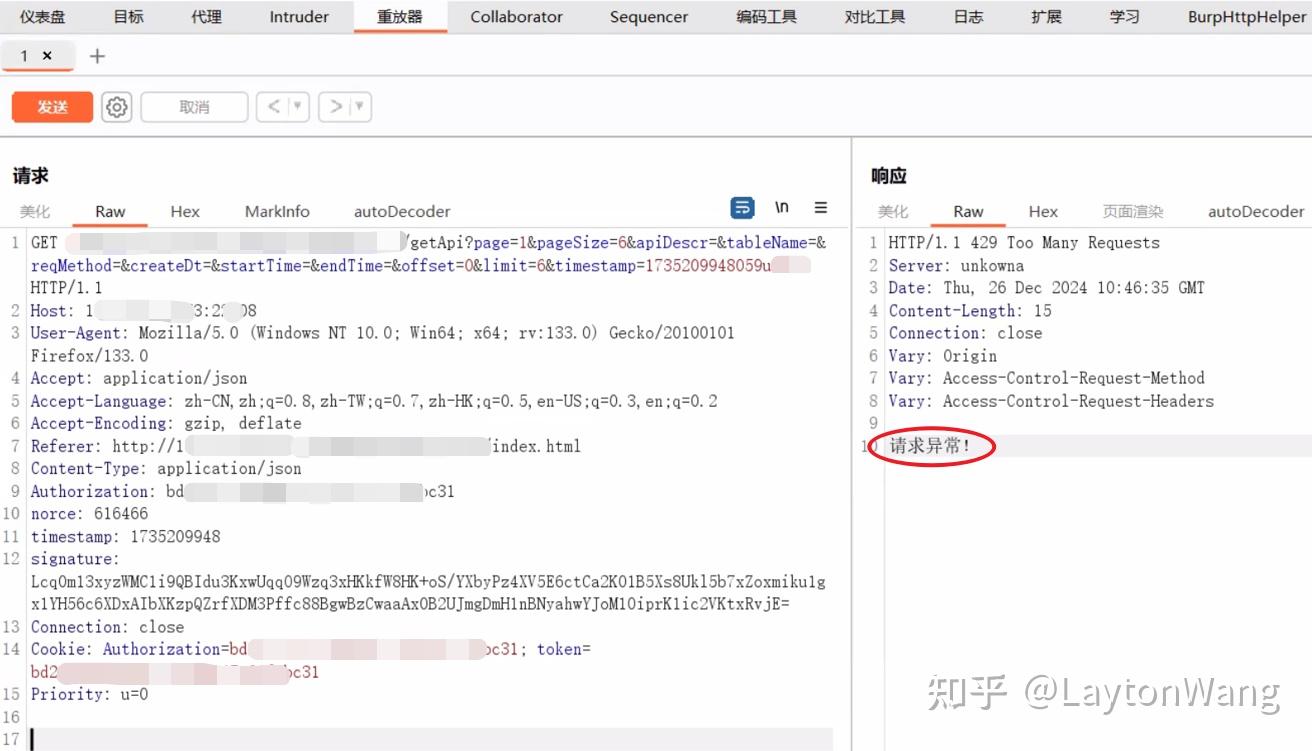Send the request with the 发送 button
This screenshot has height=751, width=1312.
pyautogui.click(x=51, y=106)
